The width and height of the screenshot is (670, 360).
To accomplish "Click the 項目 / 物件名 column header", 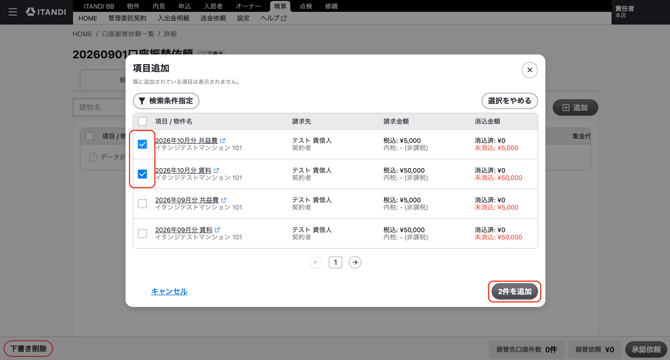I will pyautogui.click(x=173, y=121).
